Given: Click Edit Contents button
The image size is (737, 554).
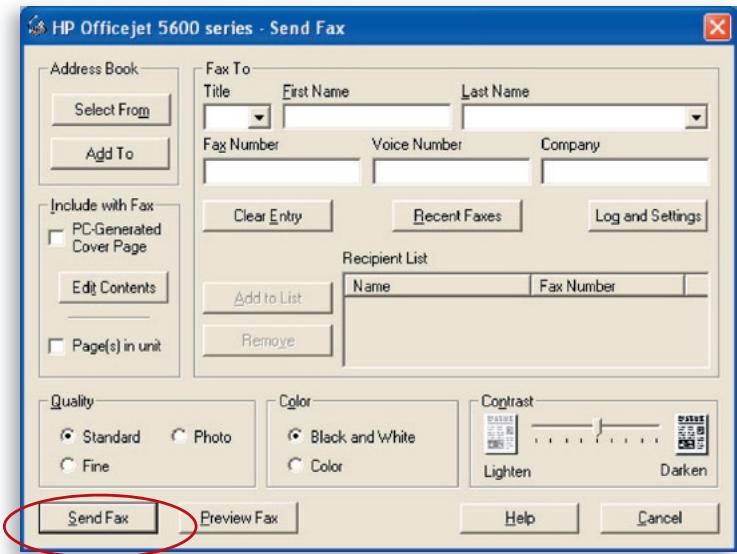Looking at the screenshot, I should point(113,287).
